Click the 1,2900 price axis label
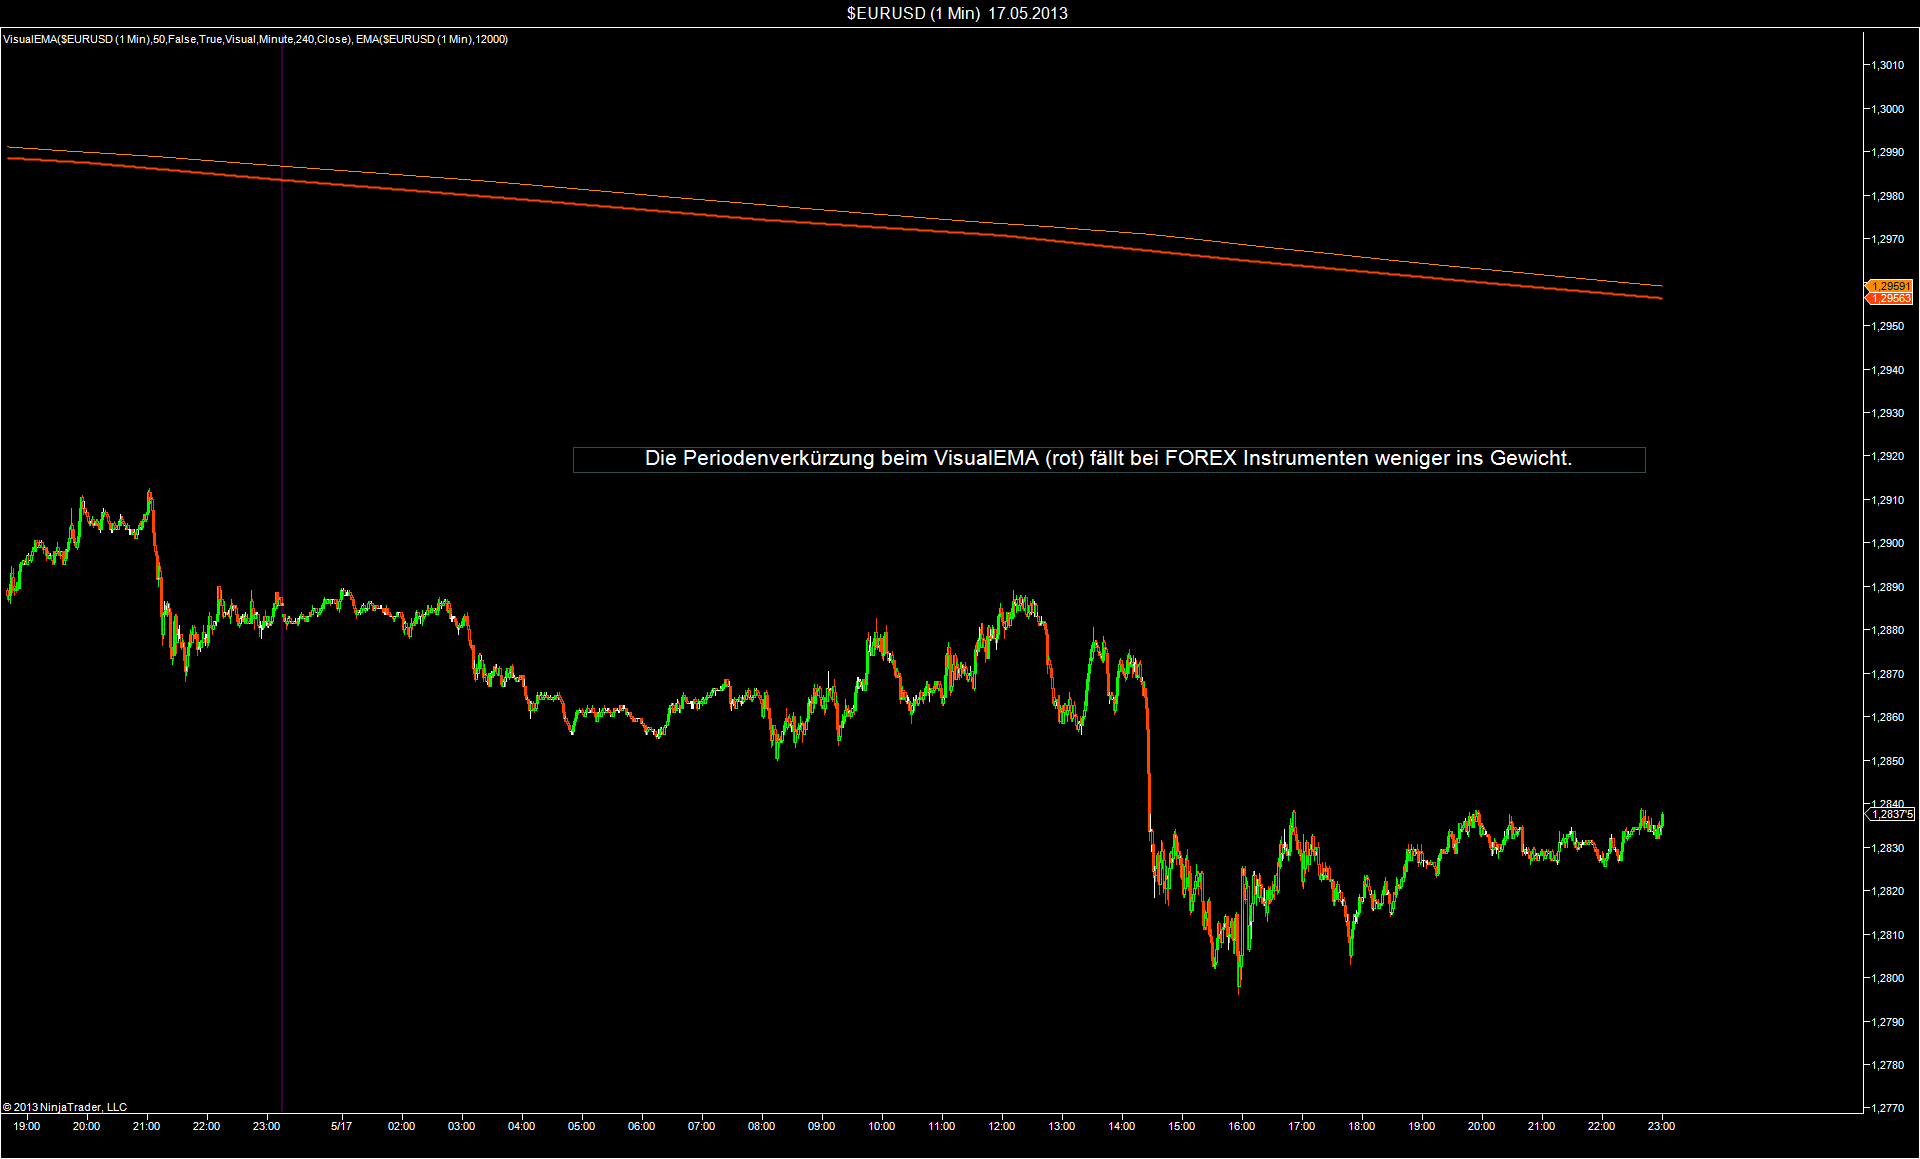 1888,543
